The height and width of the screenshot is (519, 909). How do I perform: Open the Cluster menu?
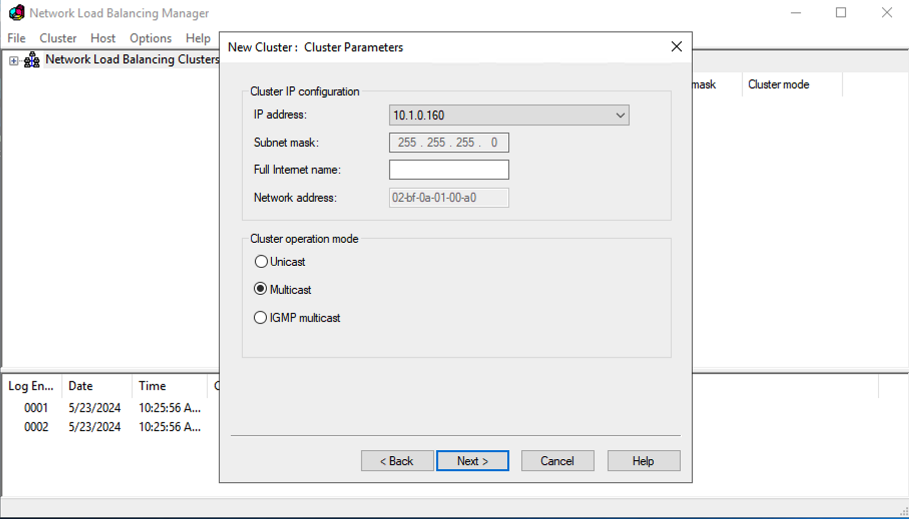(58, 38)
